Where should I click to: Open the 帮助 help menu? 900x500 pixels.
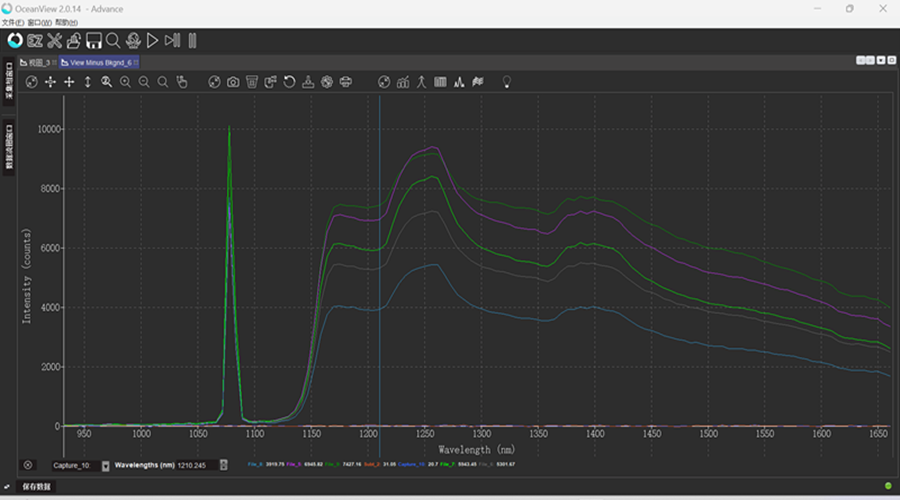[66, 22]
